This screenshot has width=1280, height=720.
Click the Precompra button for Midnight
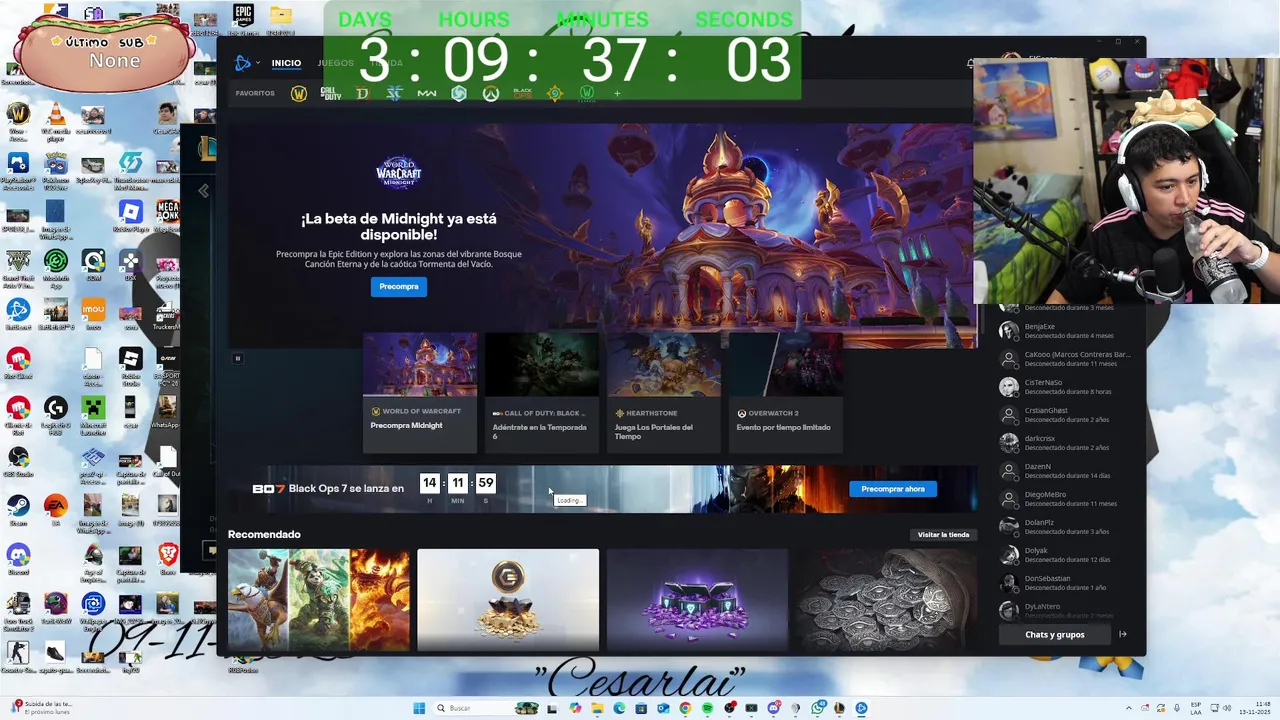coord(399,286)
